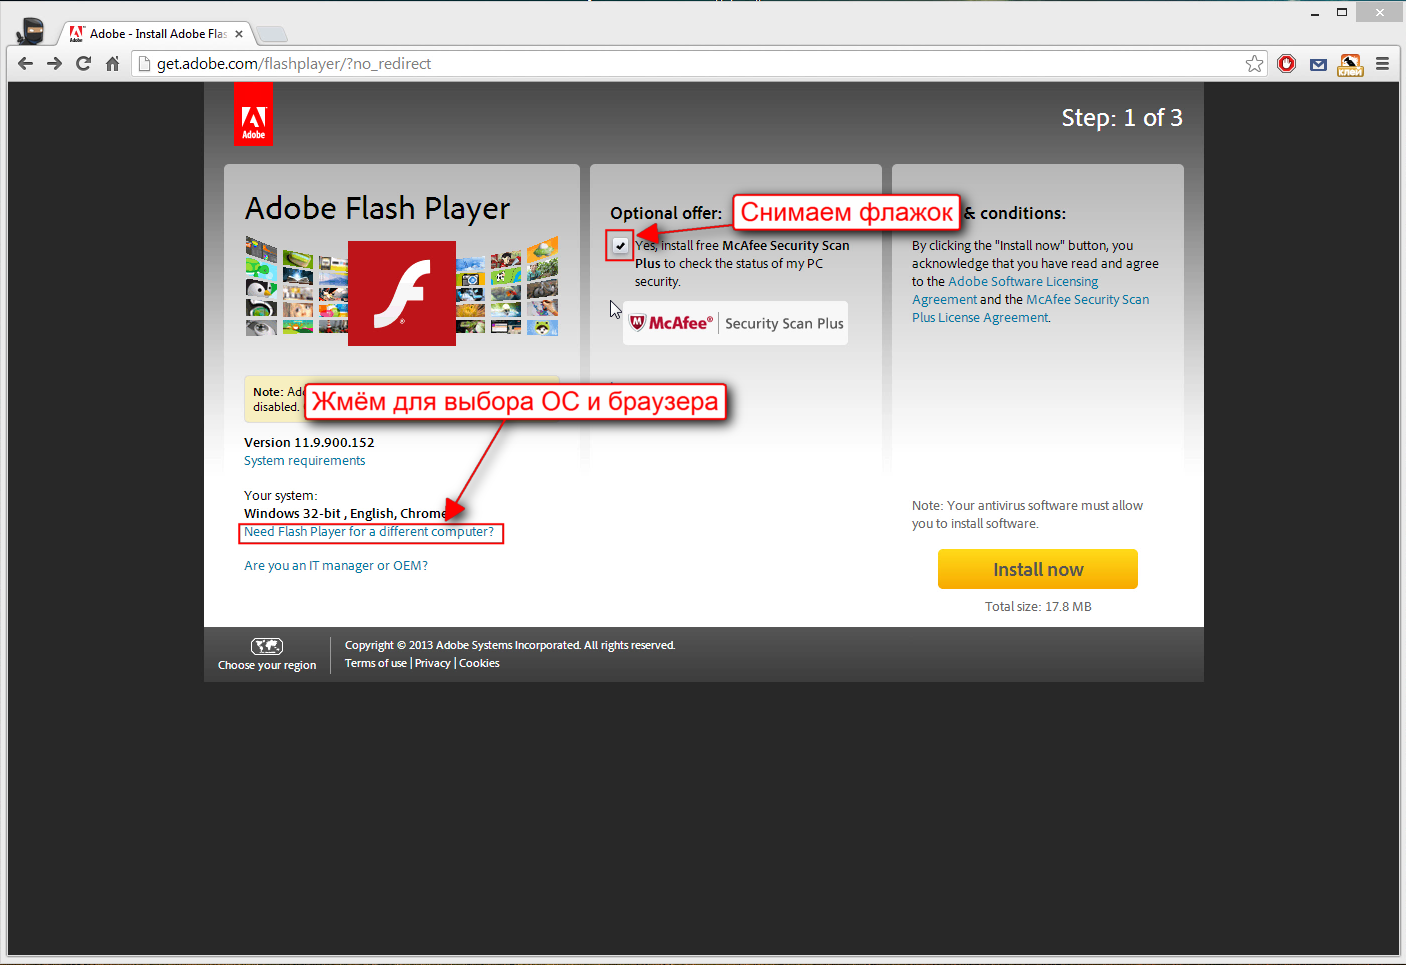Screen dimensions: 1406x965
Task: Click the Adobe Flash Player heading
Action: (x=378, y=208)
